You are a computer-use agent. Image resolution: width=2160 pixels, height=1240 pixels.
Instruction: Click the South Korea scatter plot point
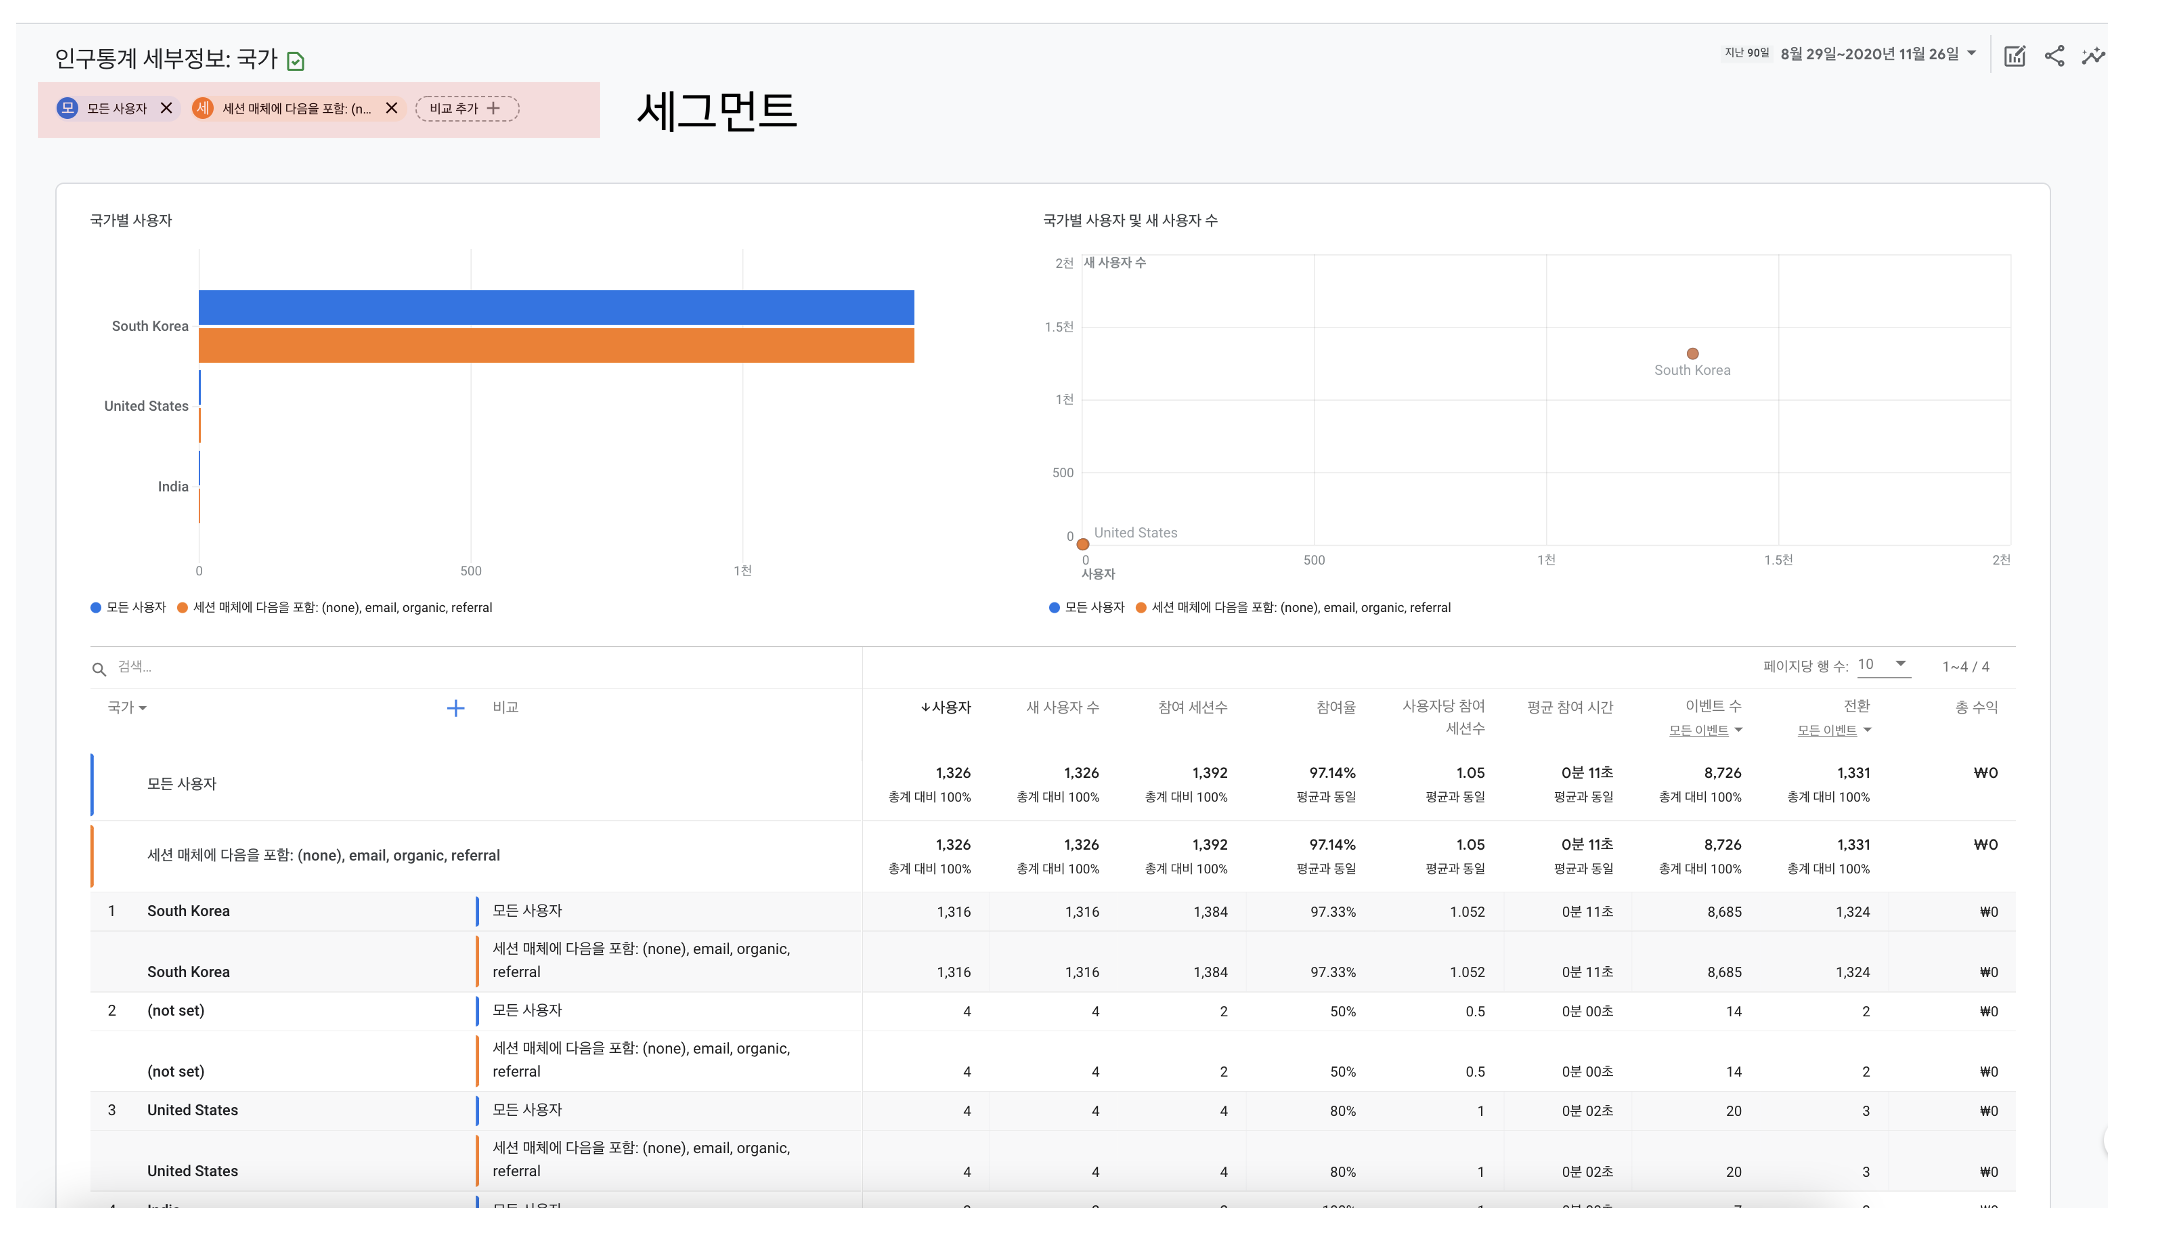click(1692, 354)
